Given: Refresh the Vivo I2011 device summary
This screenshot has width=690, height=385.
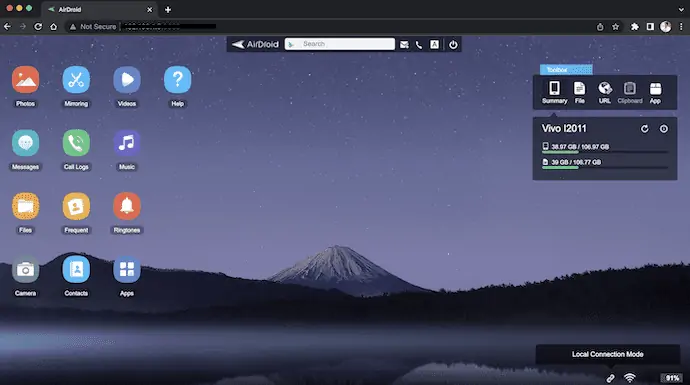Looking at the screenshot, I should [644, 129].
